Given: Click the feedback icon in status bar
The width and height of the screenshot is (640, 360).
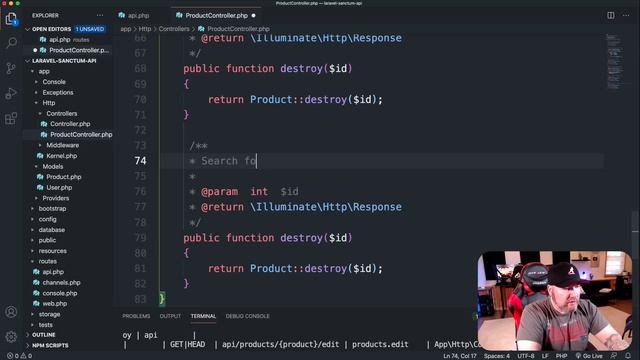Looking at the screenshot, I should click(x=613, y=356).
